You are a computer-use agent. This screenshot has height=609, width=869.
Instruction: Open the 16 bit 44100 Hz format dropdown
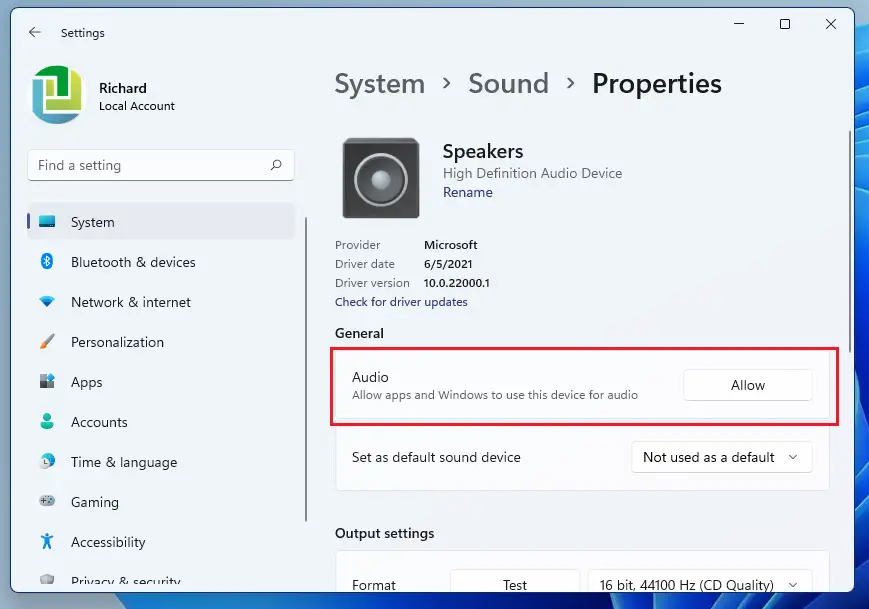point(700,582)
